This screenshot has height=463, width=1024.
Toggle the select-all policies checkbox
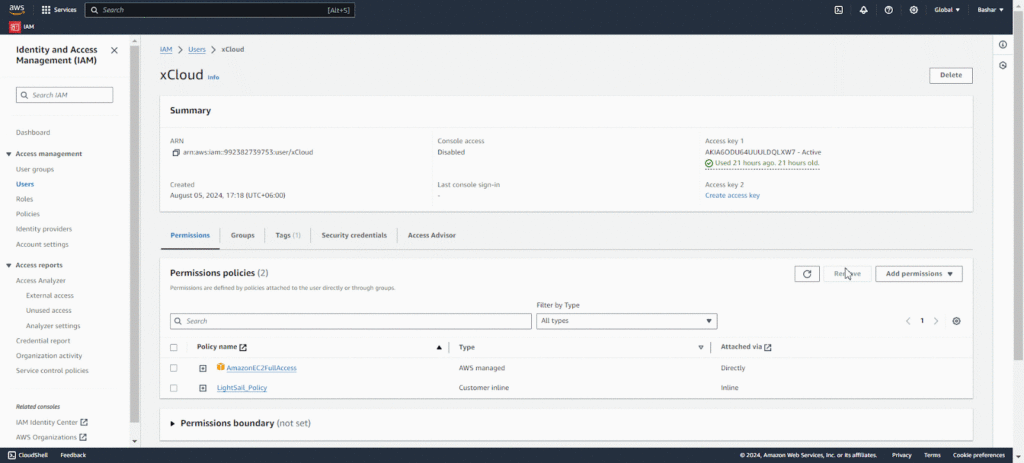[x=174, y=348]
